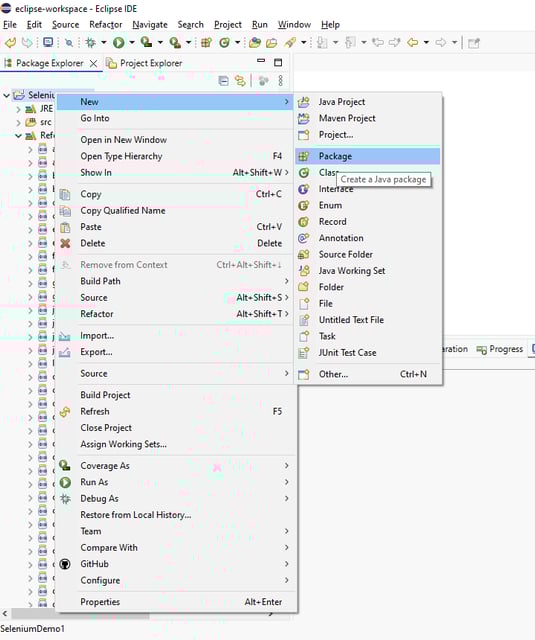Click the Link with Editor icon

[x=240, y=81]
